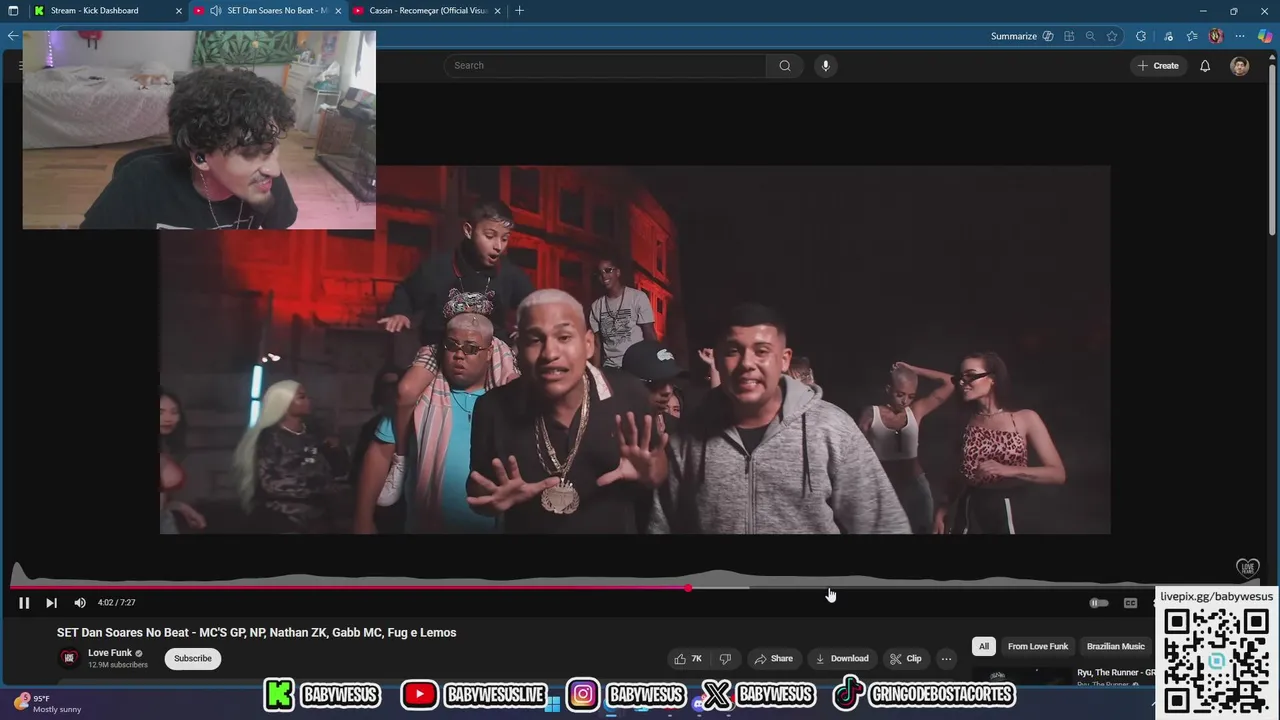Turn on subtitles with the CC button
1280x720 pixels.
coord(1130,603)
